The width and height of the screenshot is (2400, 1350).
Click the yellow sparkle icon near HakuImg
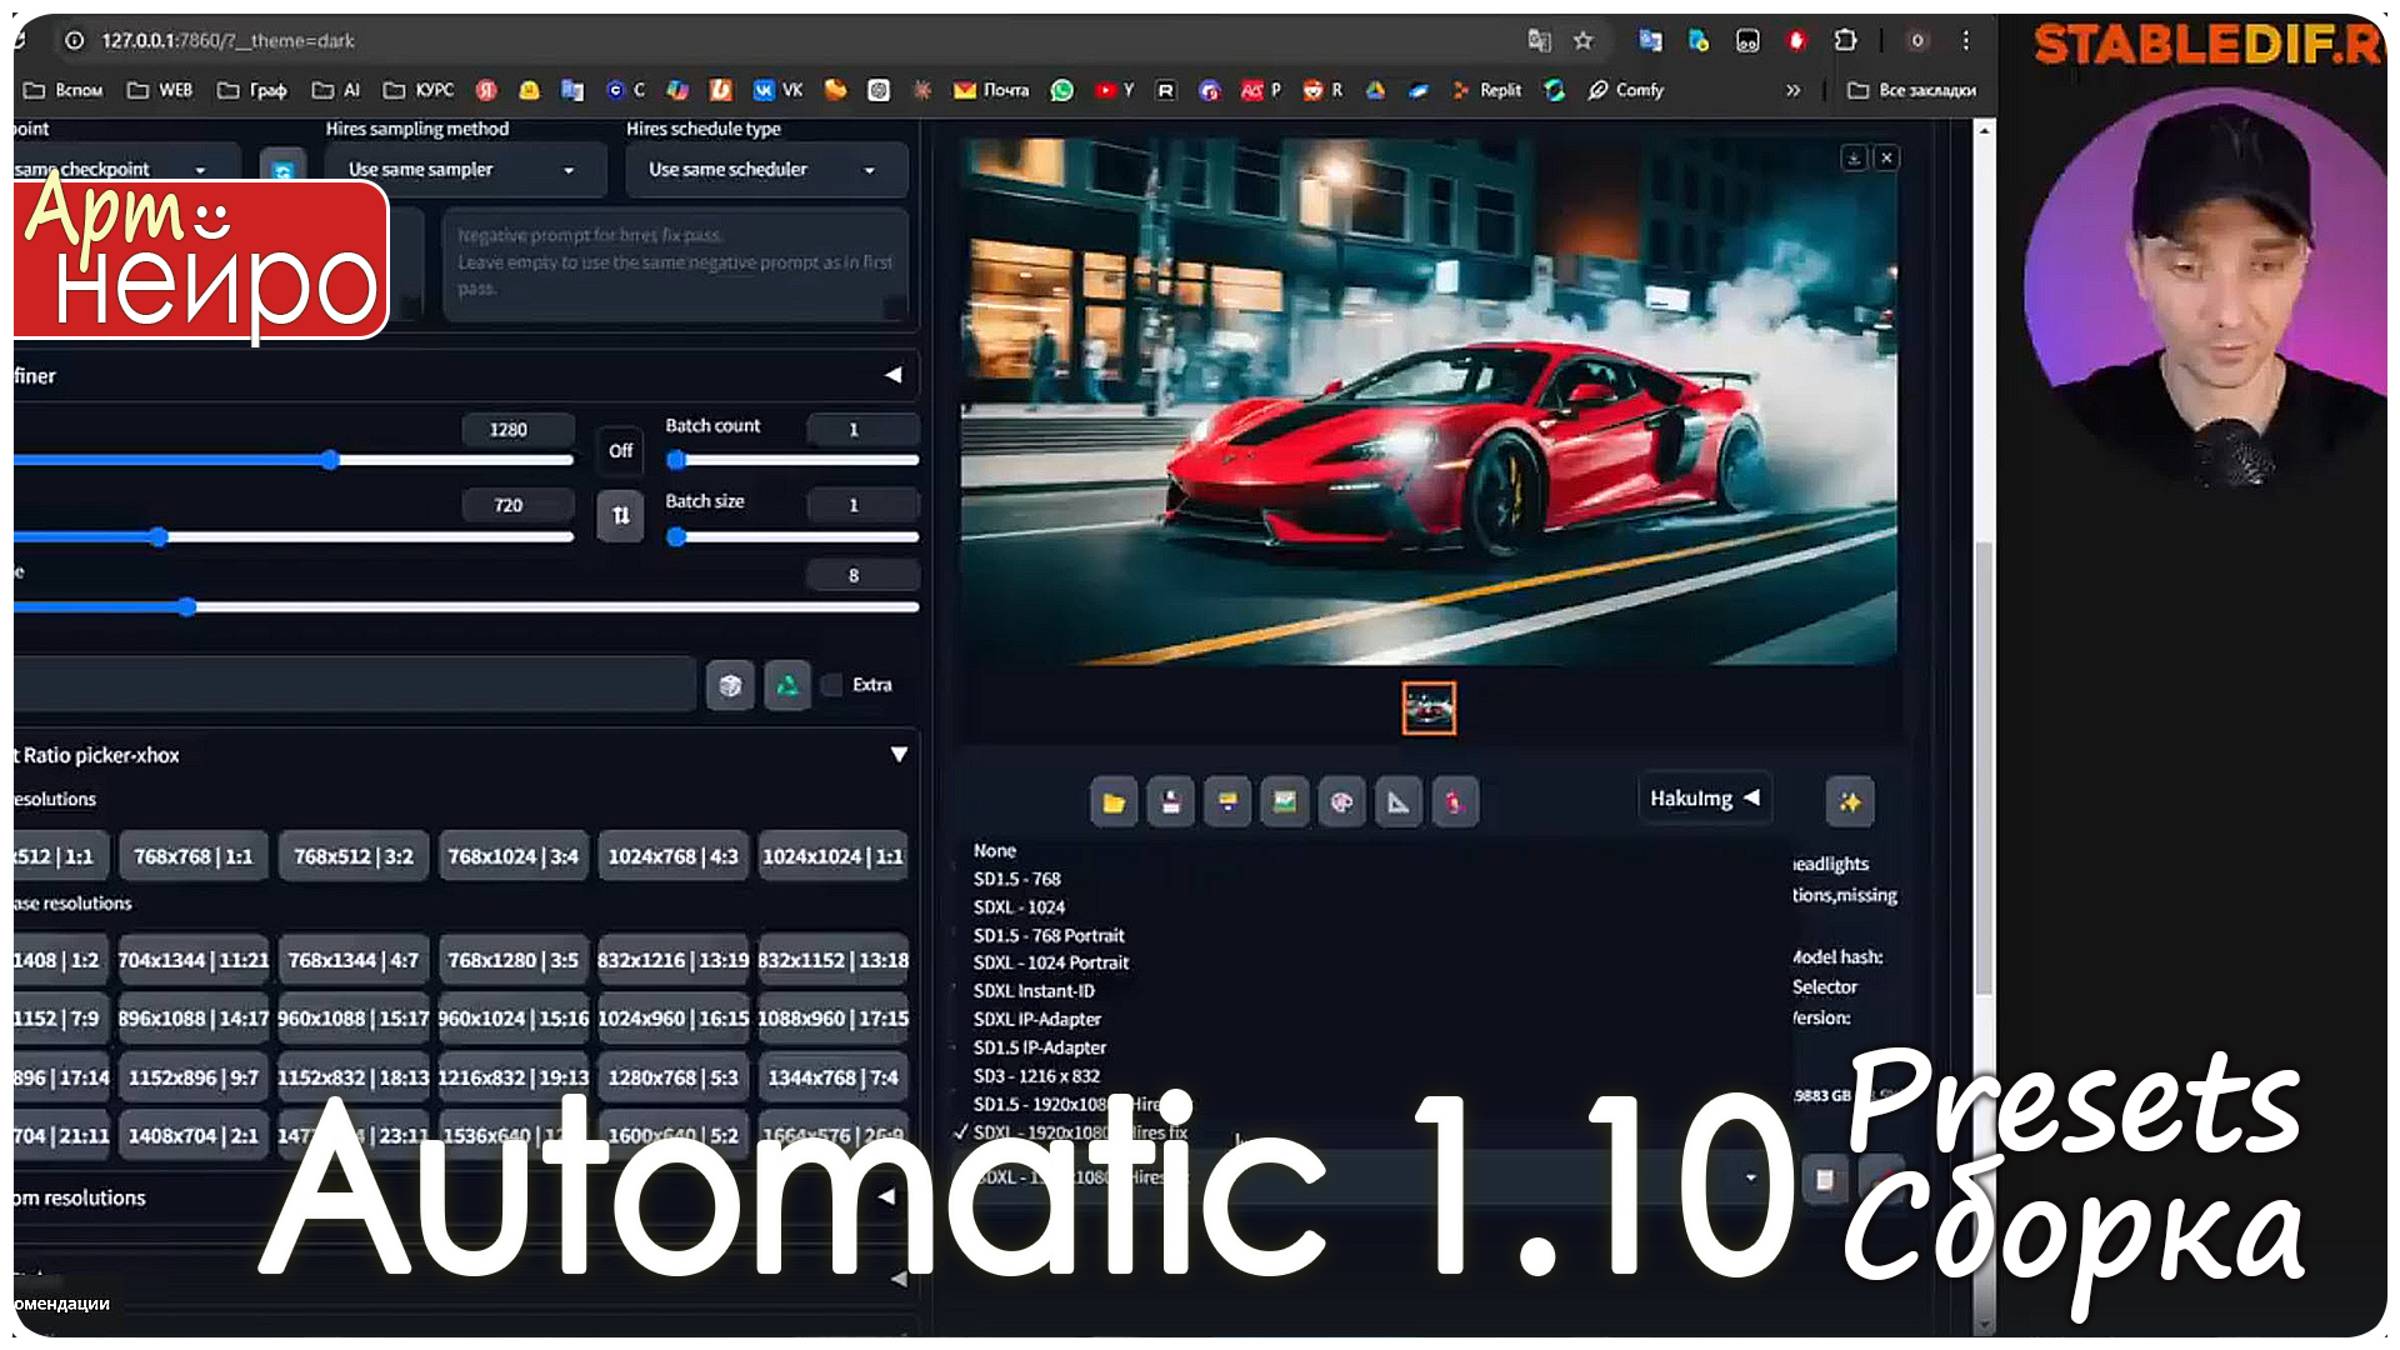(1849, 800)
